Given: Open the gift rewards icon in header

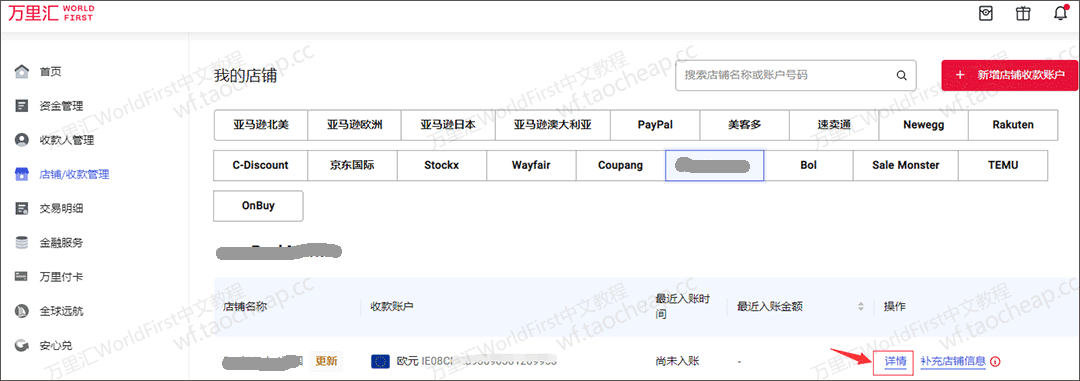Looking at the screenshot, I should tap(1024, 14).
